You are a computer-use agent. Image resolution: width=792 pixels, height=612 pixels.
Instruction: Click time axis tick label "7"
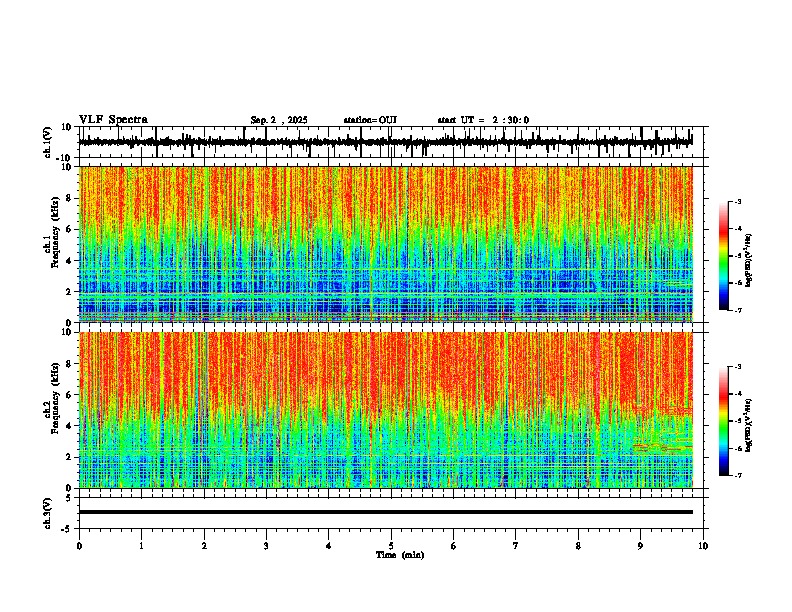pos(516,546)
